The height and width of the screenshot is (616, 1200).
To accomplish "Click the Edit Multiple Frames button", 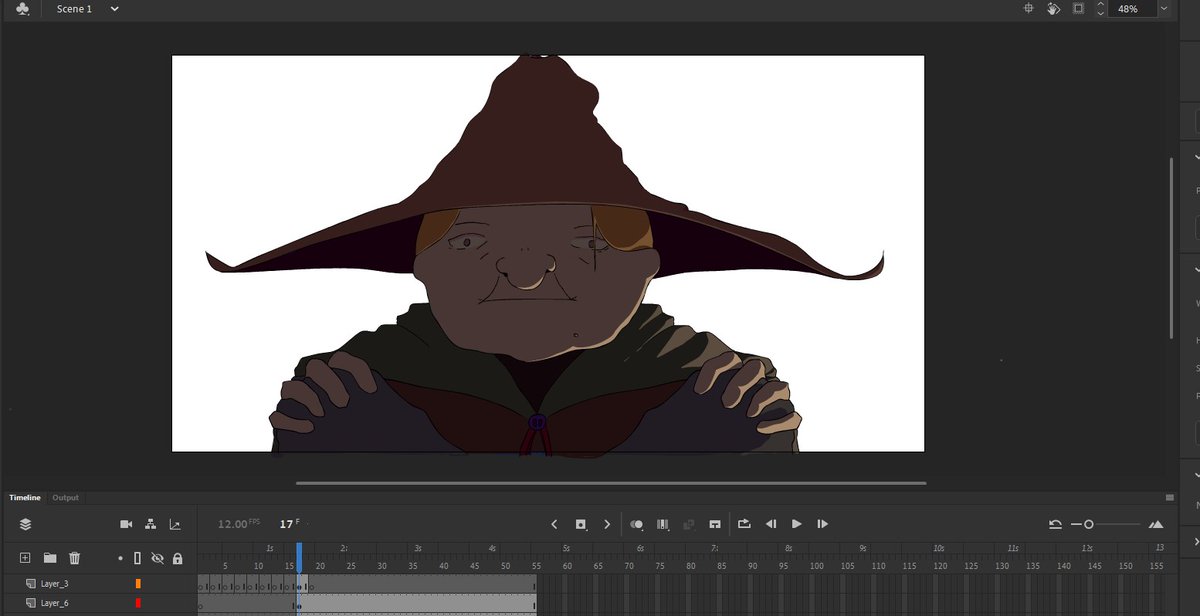I will coord(662,524).
